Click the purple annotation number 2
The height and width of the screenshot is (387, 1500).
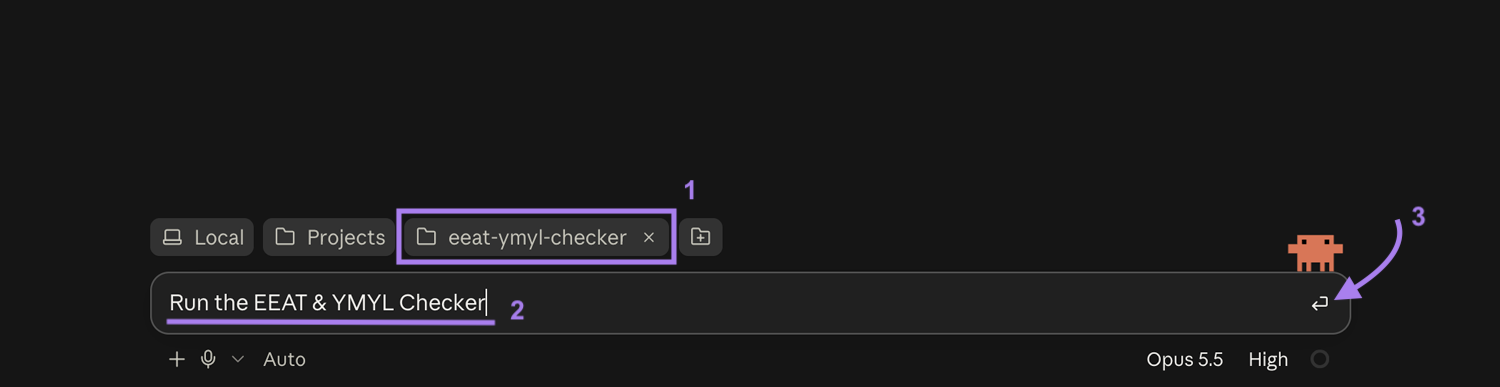(517, 310)
